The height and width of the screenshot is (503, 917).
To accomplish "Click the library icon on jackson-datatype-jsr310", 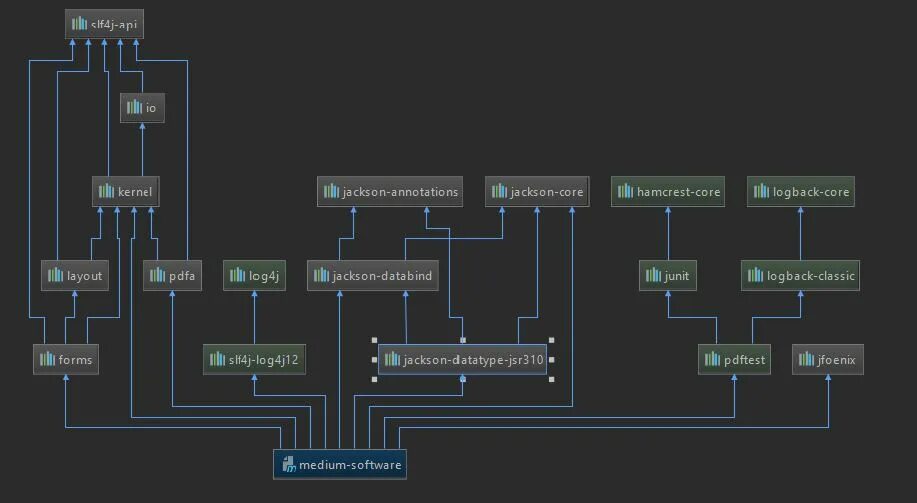I will [x=392, y=359].
